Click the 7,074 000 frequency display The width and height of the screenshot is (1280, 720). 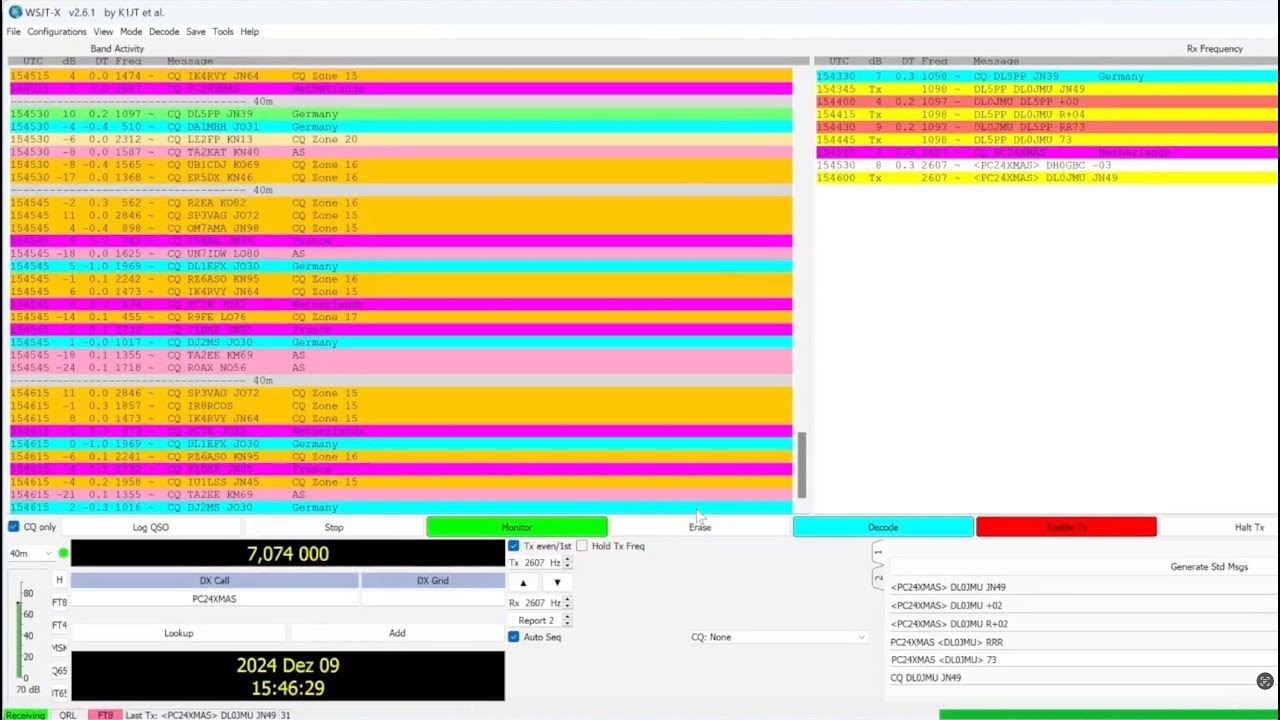click(x=288, y=553)
